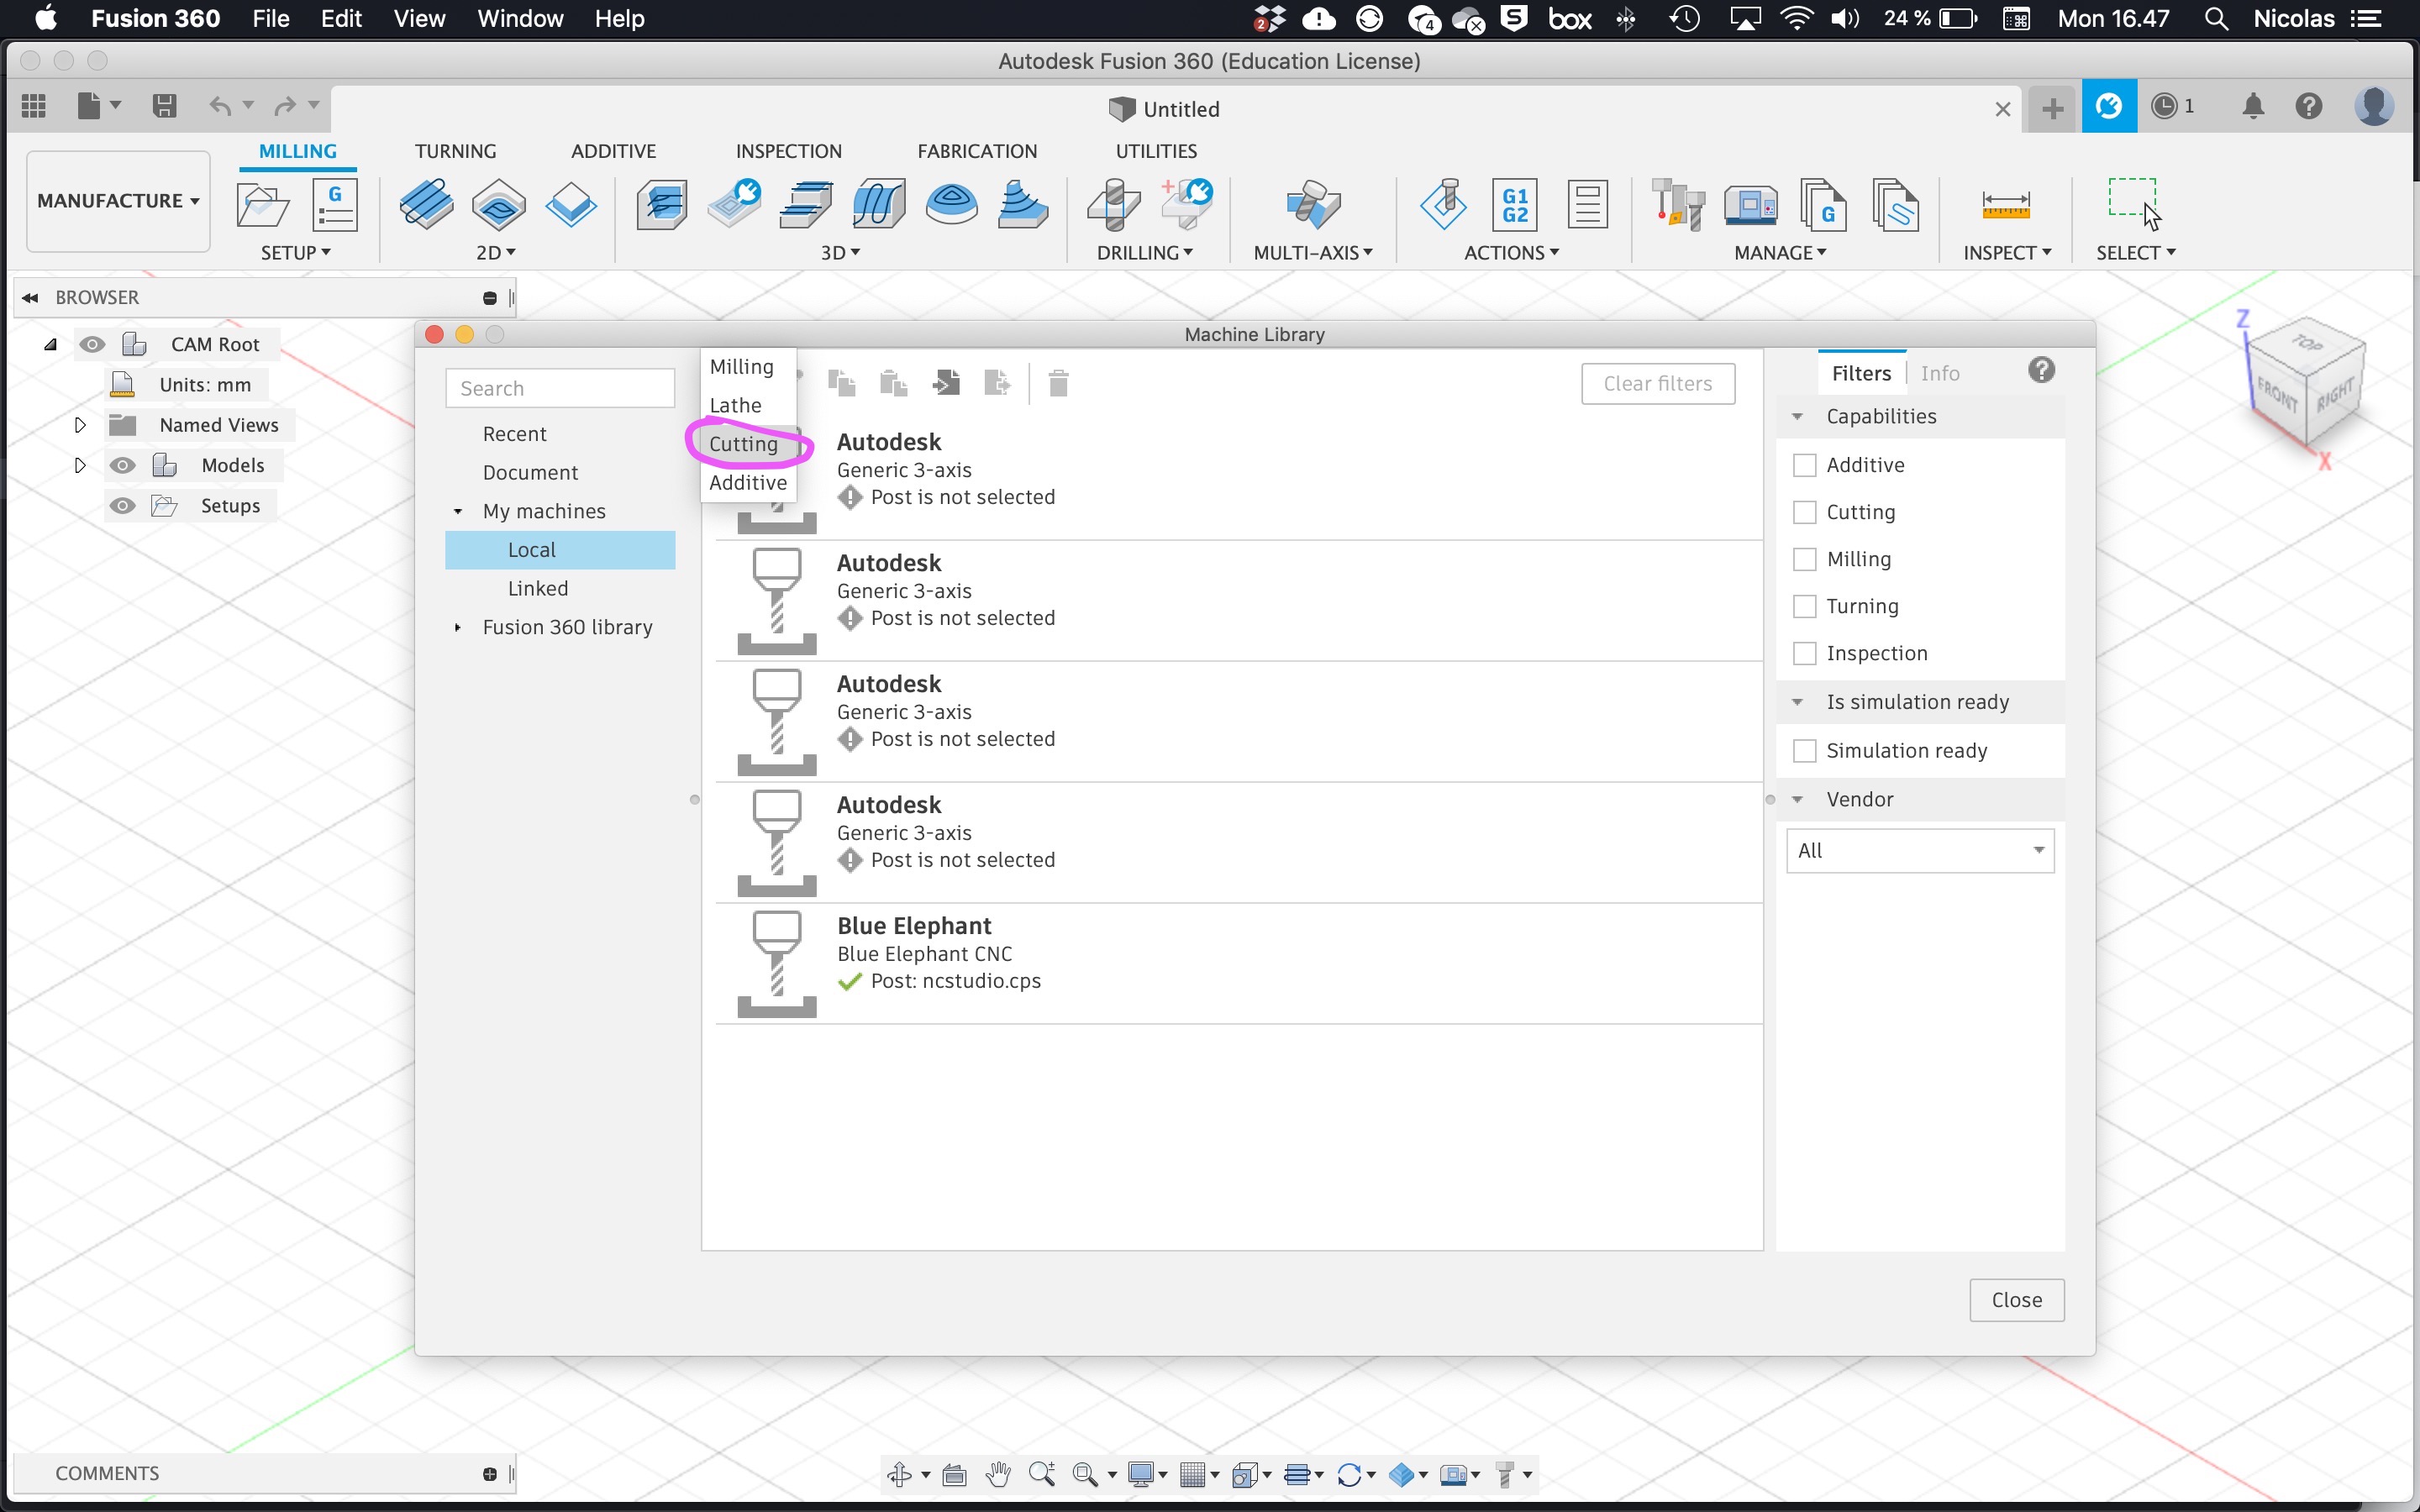Select Linked under My machines
This screenshot has width=2420, height=1512.
[538, 589]
